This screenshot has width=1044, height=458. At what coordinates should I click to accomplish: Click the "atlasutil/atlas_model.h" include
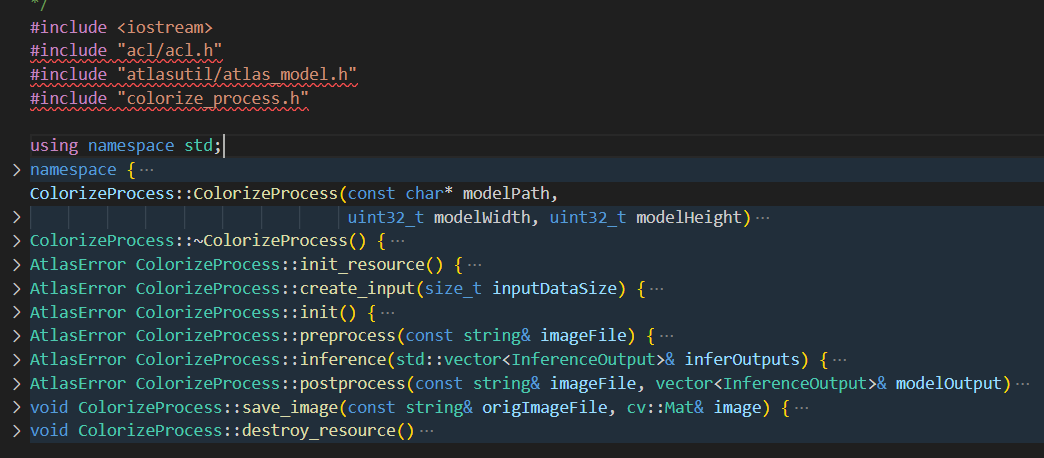(237, 75)
